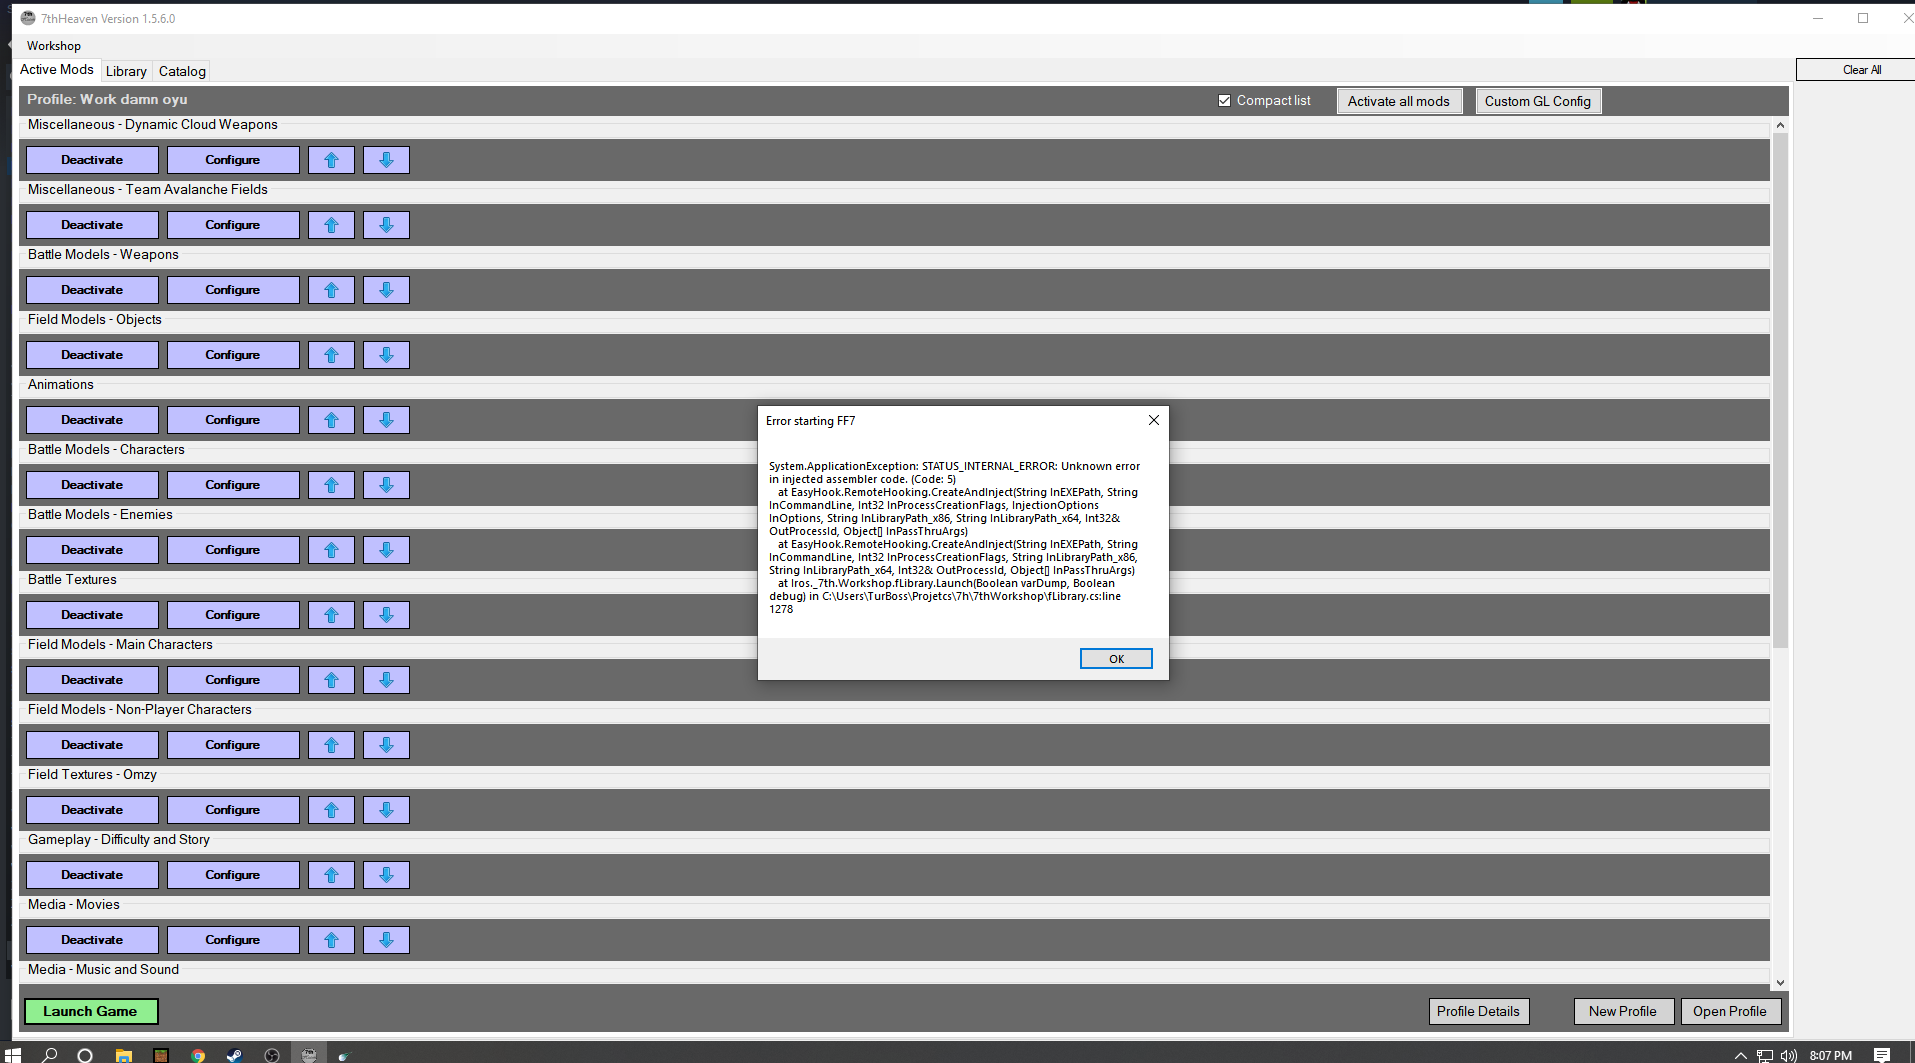The height and width of the screenshot is (1063, 1915).
Task: Move Battle Textures mod down
Action: [386, 615]
